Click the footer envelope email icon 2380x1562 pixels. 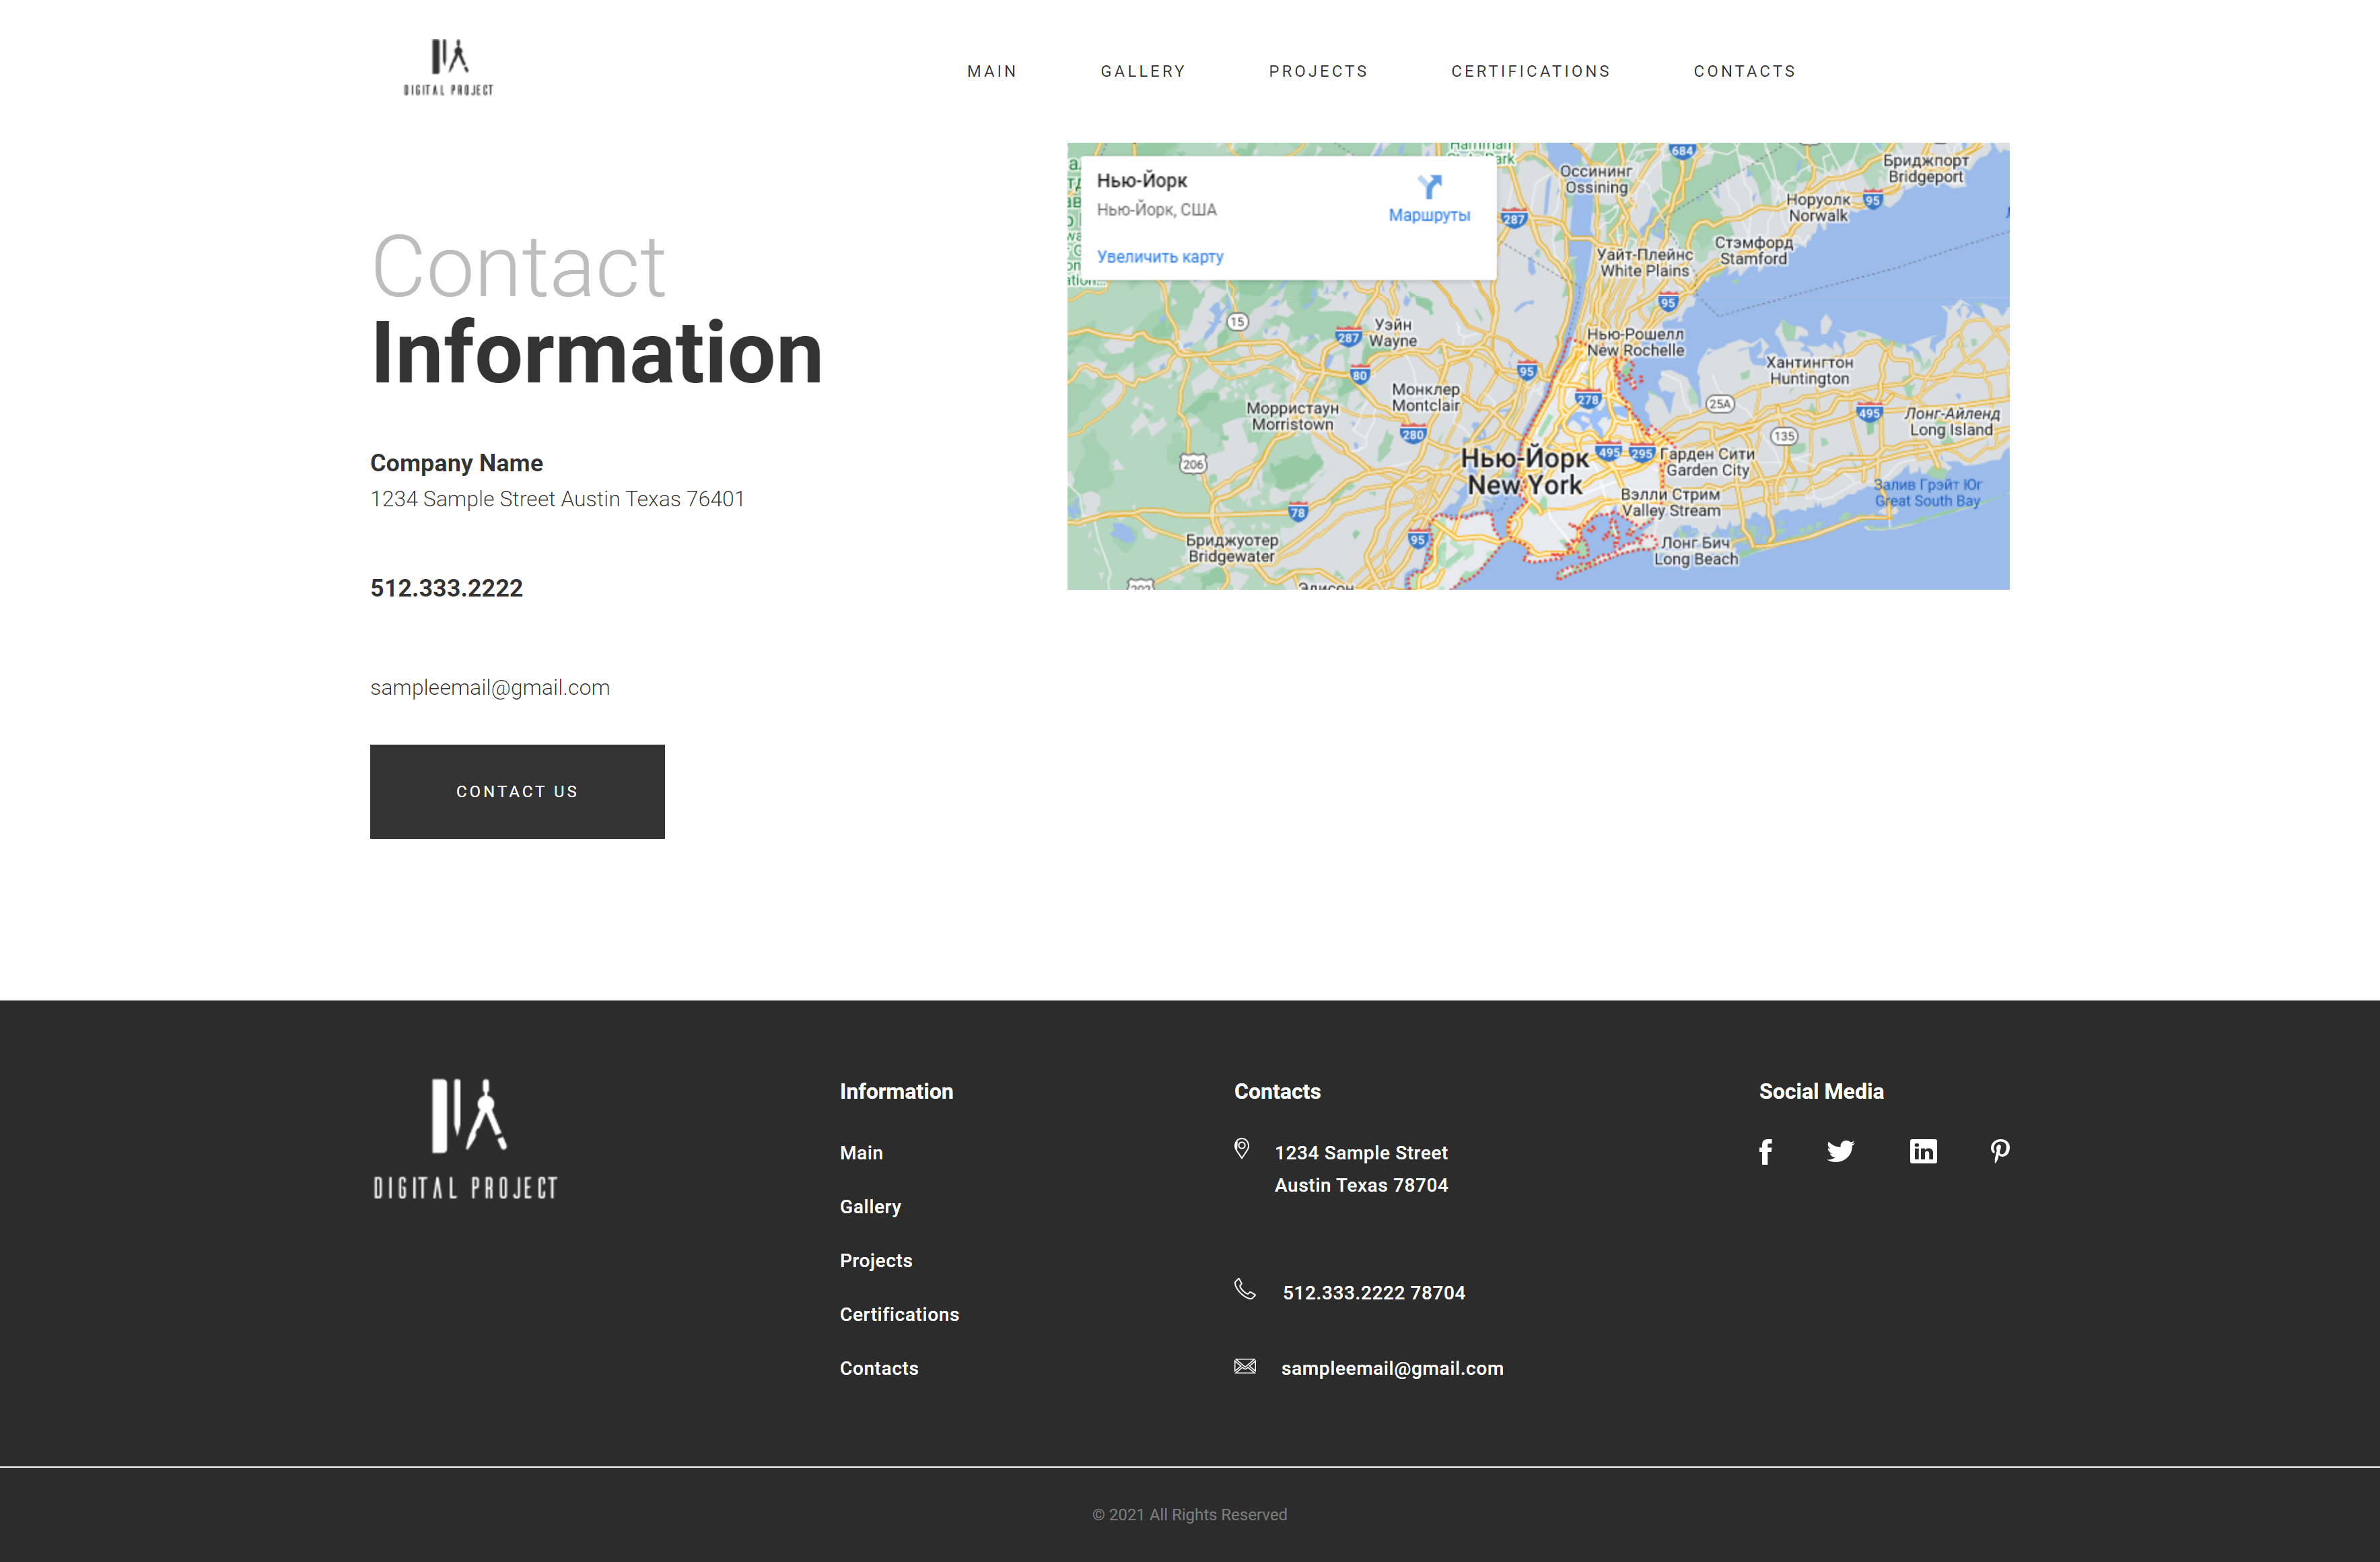(1245, 1366)
